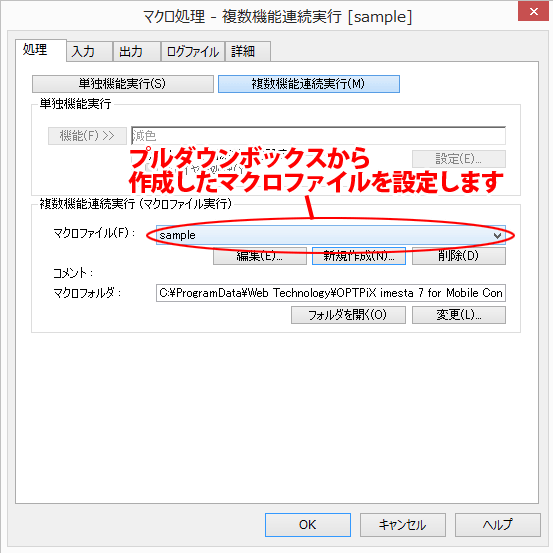Click the 機能(F) >> button
The width and height of the screenshot is (553, 553).
[x=87, y=136]
